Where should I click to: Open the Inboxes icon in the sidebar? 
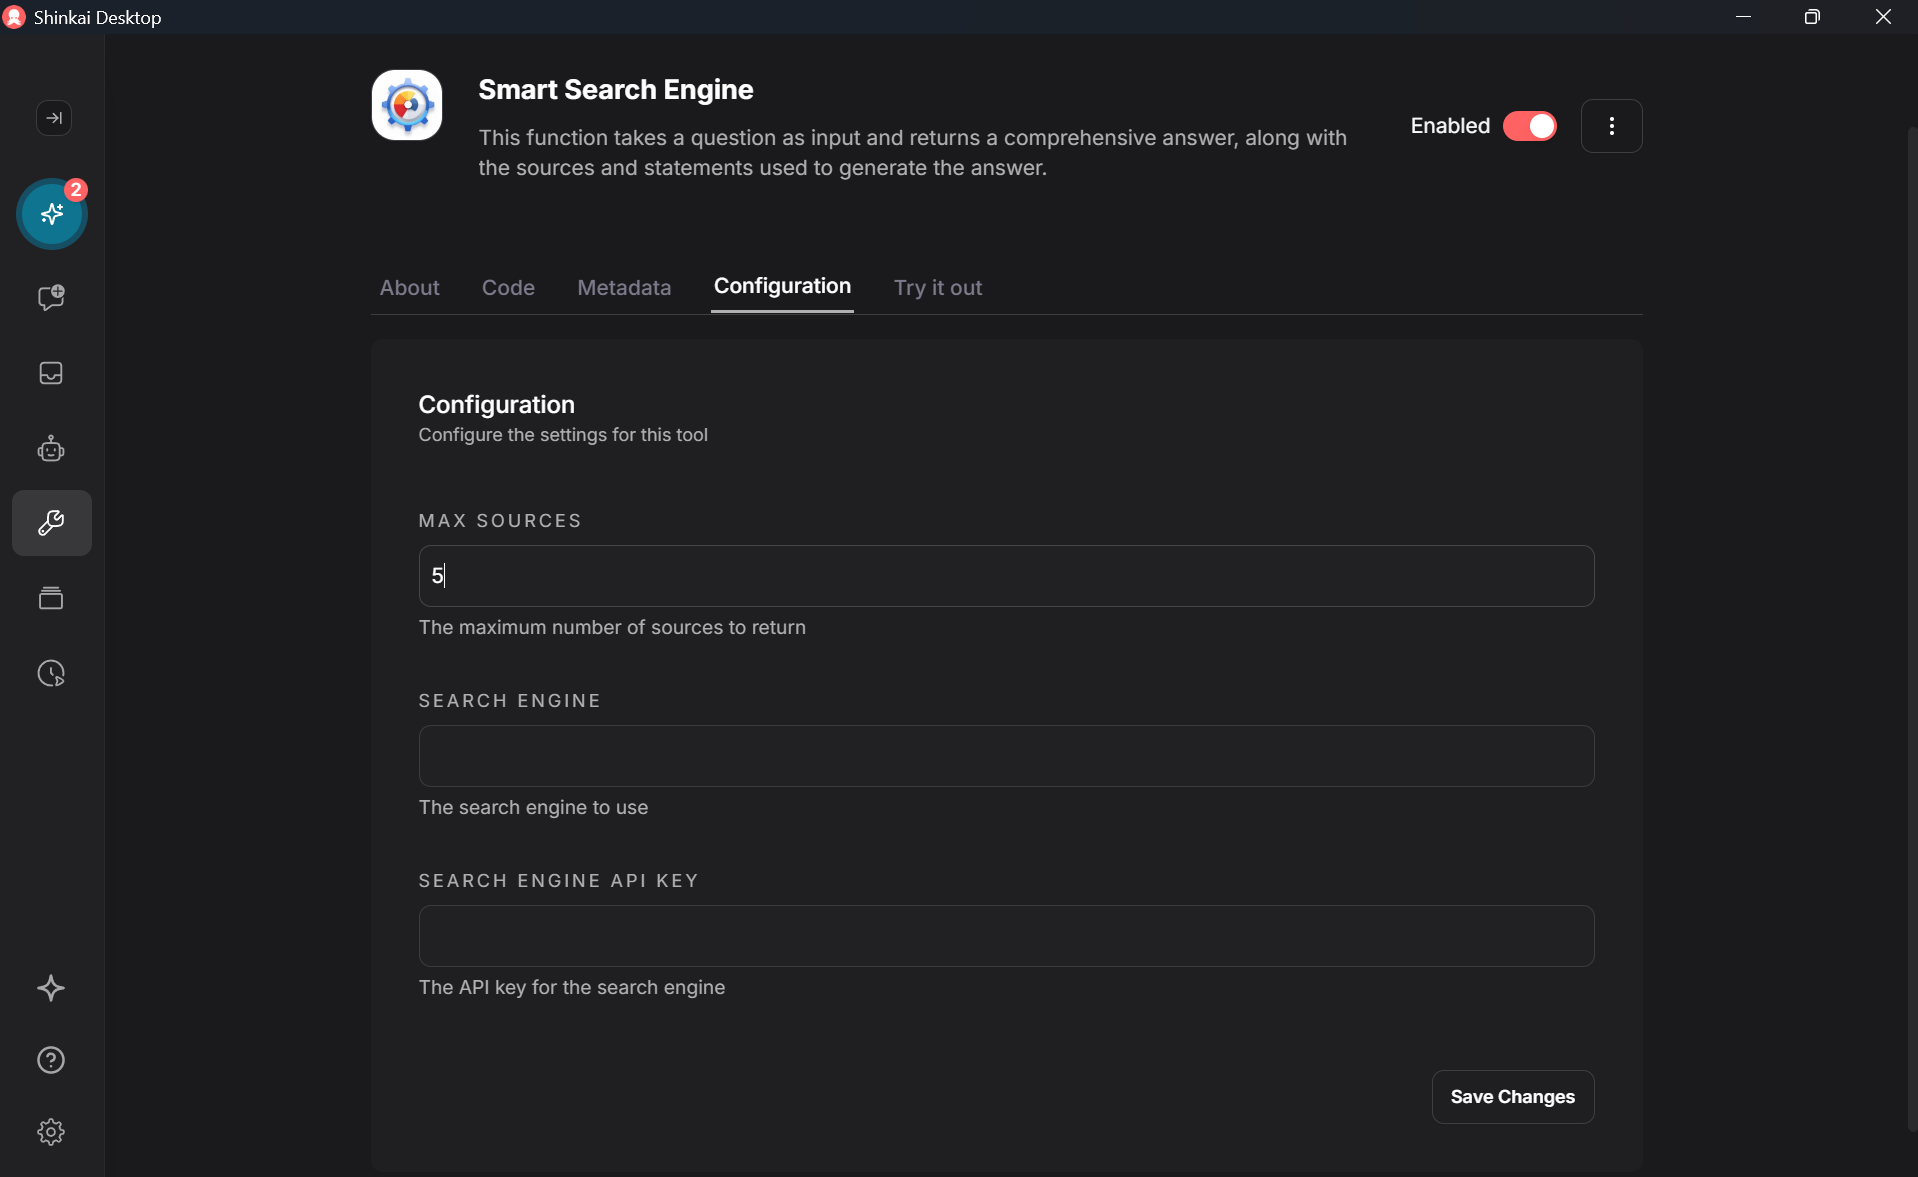coord(50,373)
